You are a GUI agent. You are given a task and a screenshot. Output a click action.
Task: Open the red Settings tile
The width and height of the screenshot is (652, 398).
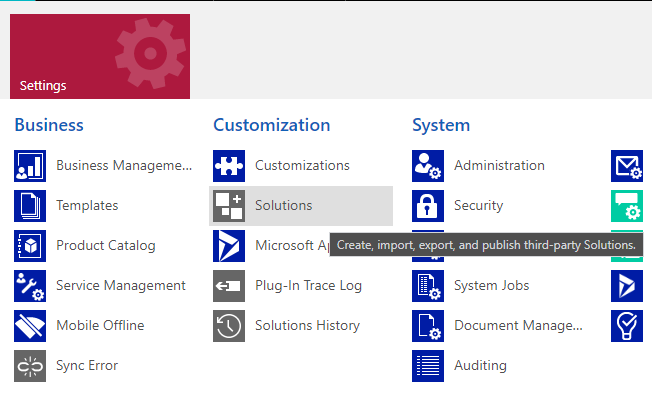tap(100, 57)
